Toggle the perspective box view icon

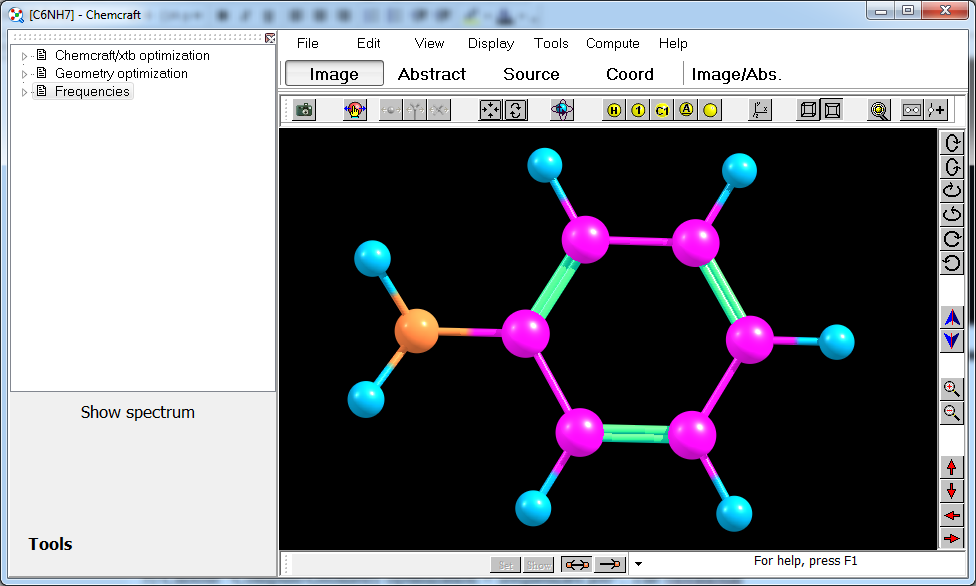coord(832,110)
